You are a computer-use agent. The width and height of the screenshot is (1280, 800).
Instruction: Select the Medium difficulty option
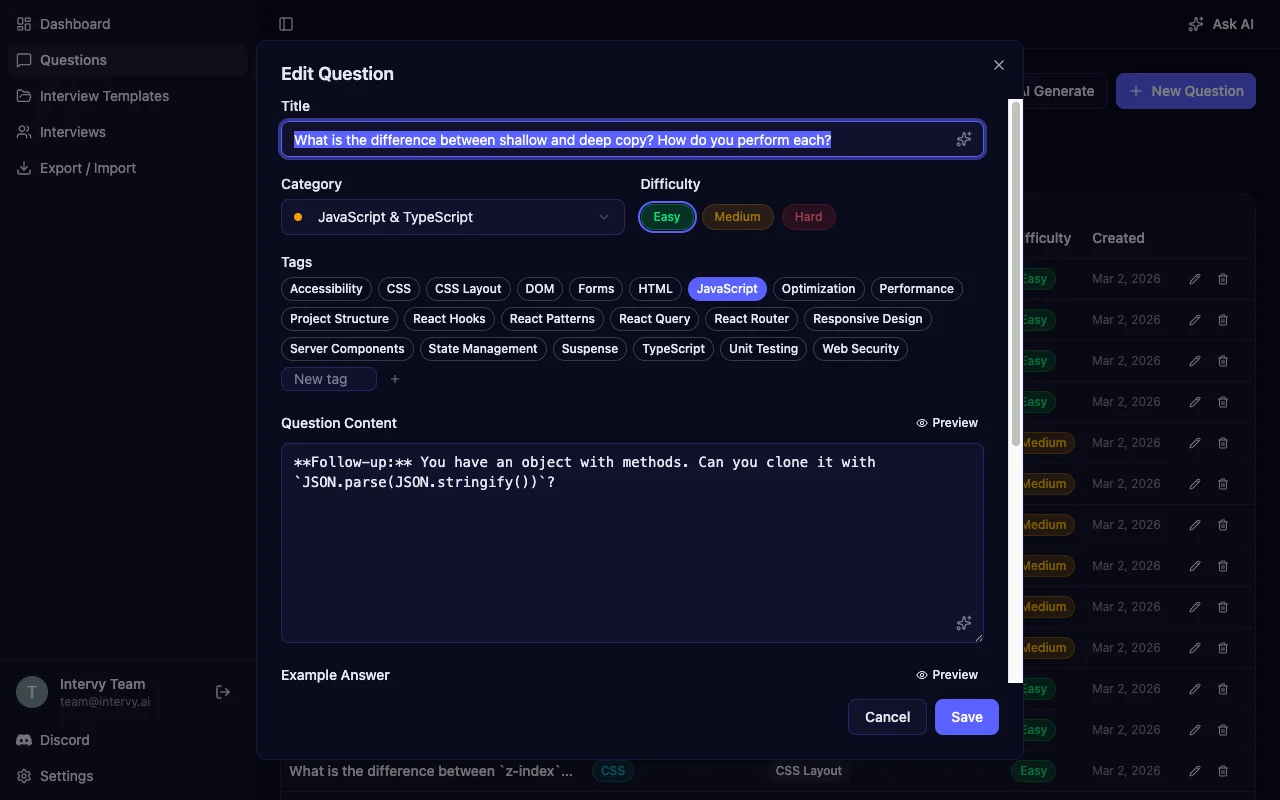coord(737,217)
